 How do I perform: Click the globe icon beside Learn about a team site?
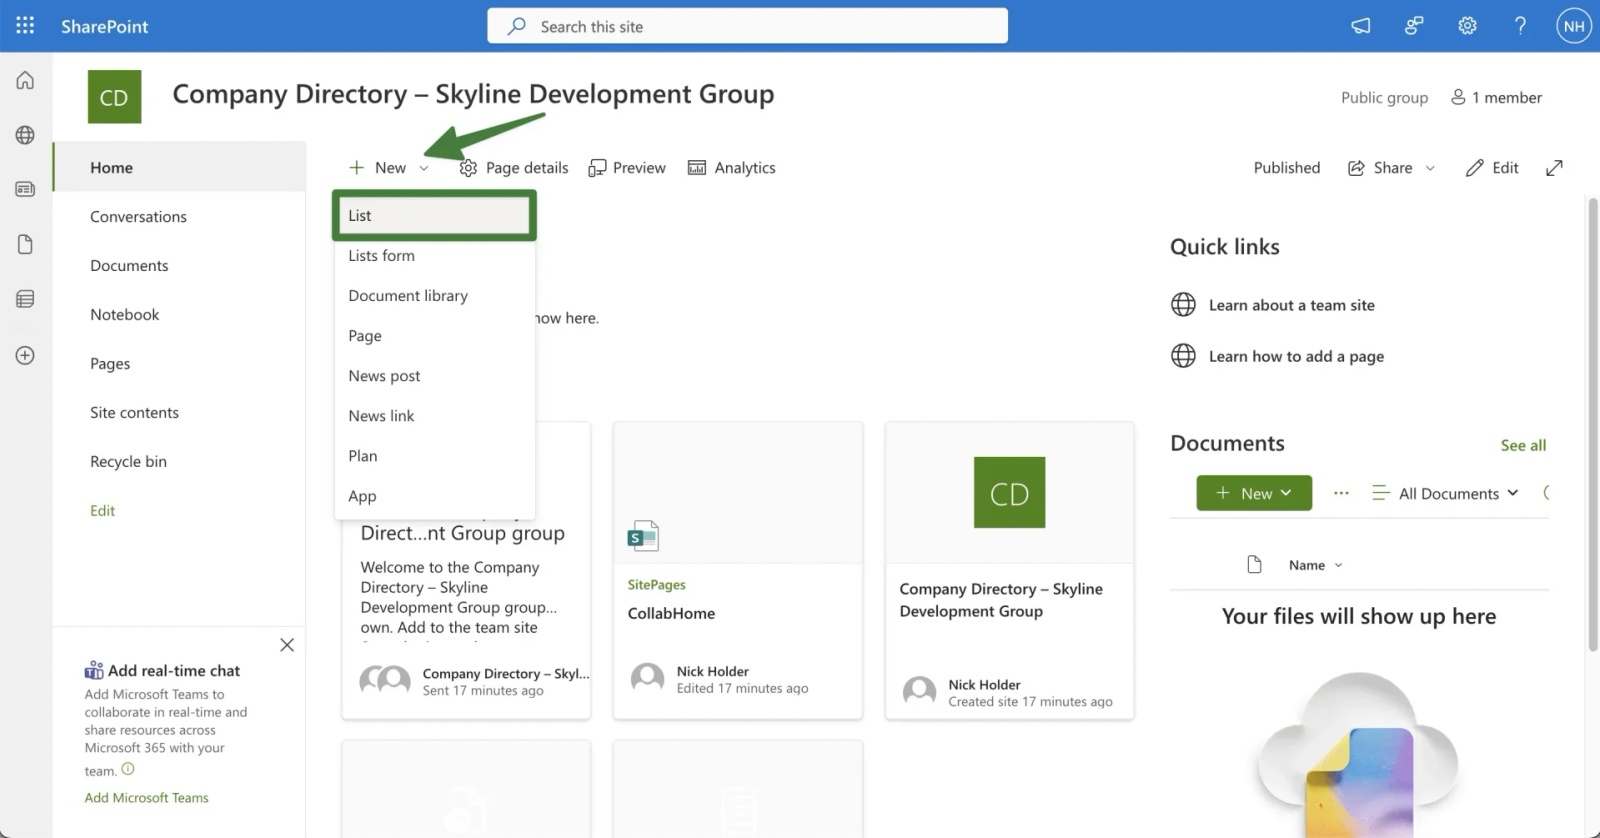1183,305
